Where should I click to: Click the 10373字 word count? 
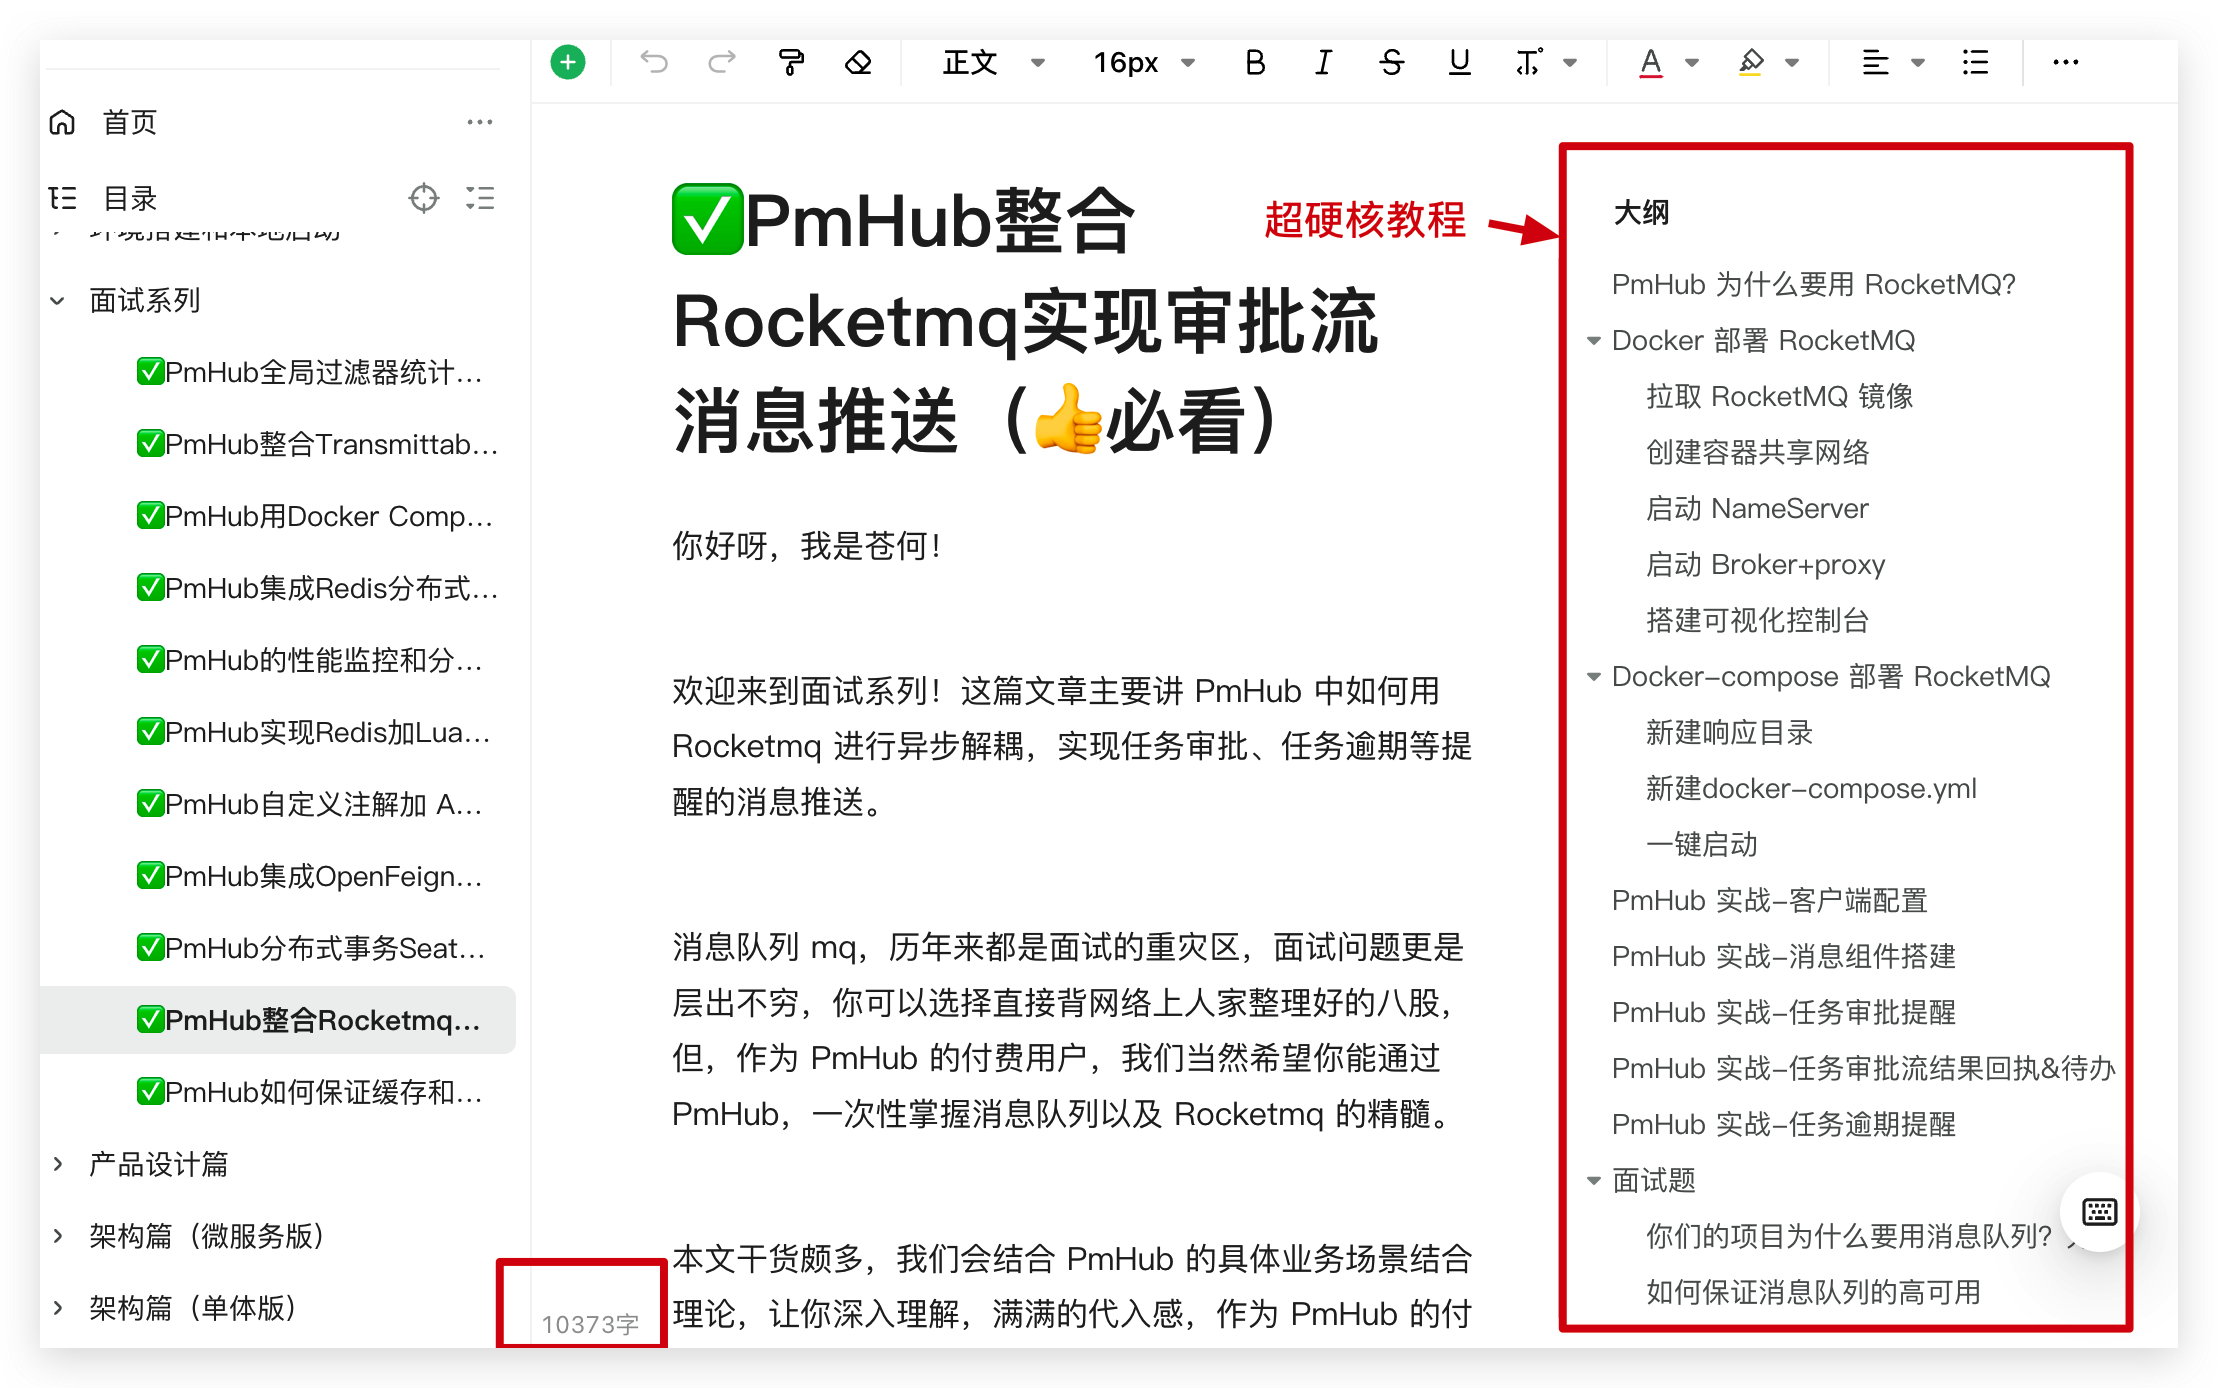coord(590,1324)
